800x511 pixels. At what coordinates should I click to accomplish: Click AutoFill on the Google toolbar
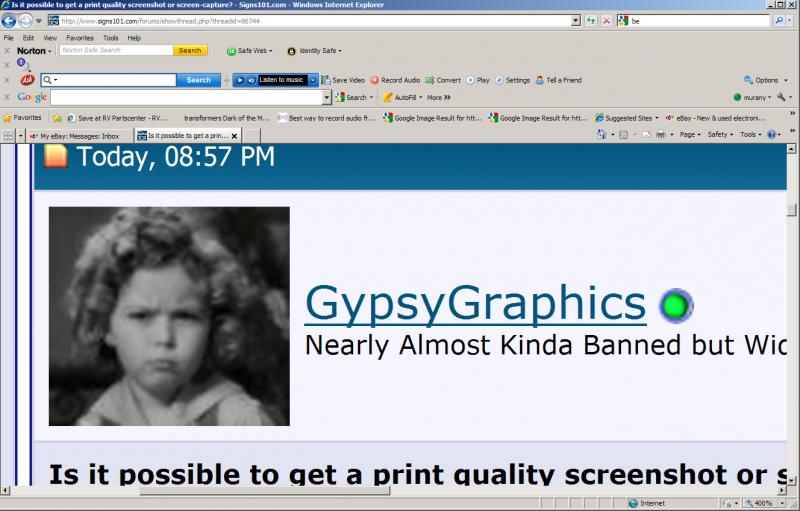403,97
